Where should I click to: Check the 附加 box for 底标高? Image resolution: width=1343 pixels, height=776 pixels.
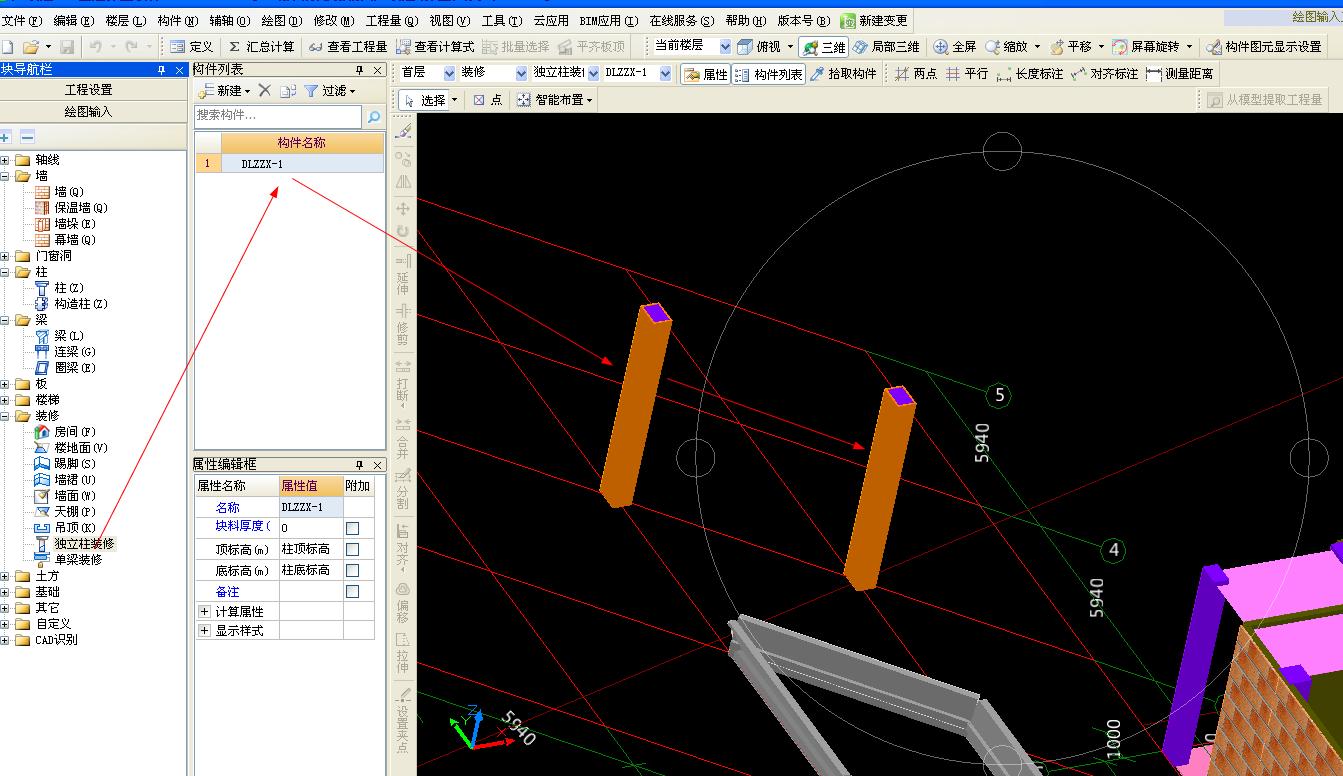352,570
